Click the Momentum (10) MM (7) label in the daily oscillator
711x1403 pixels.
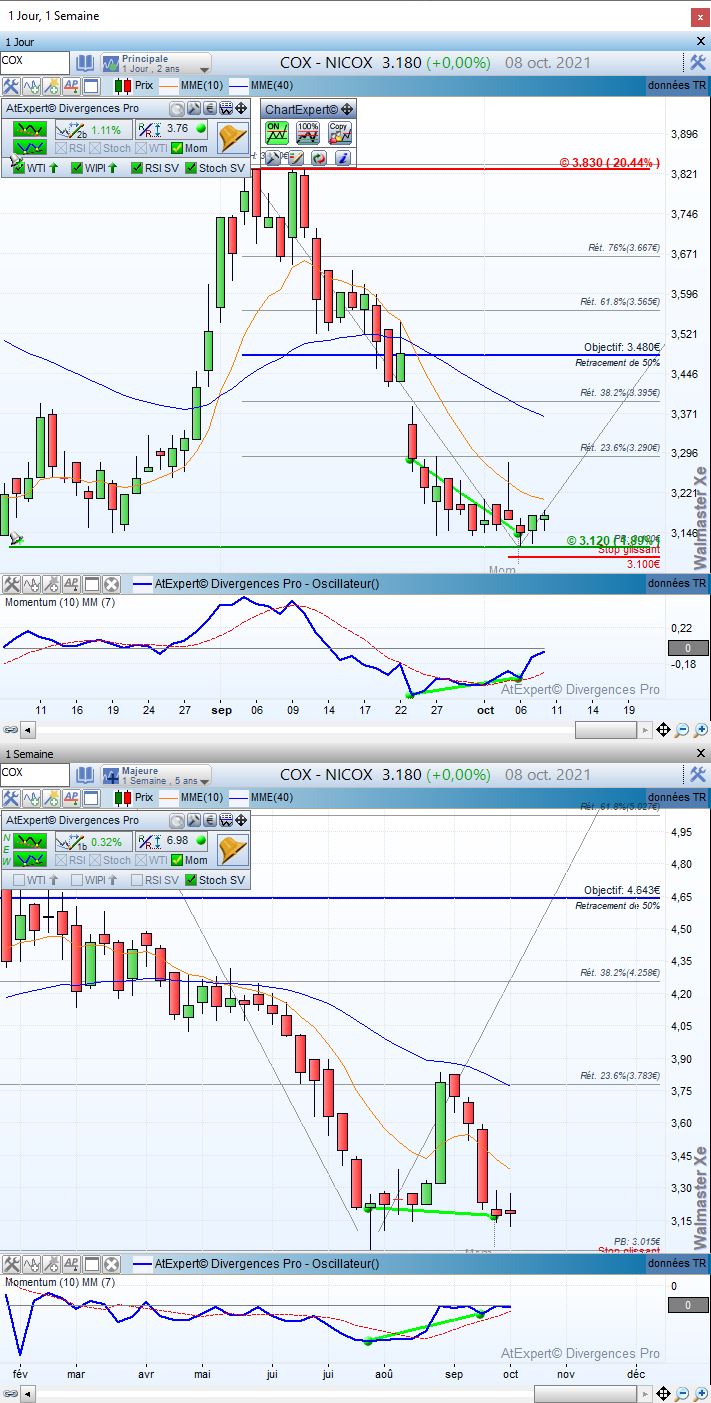[x=61, y=603]
